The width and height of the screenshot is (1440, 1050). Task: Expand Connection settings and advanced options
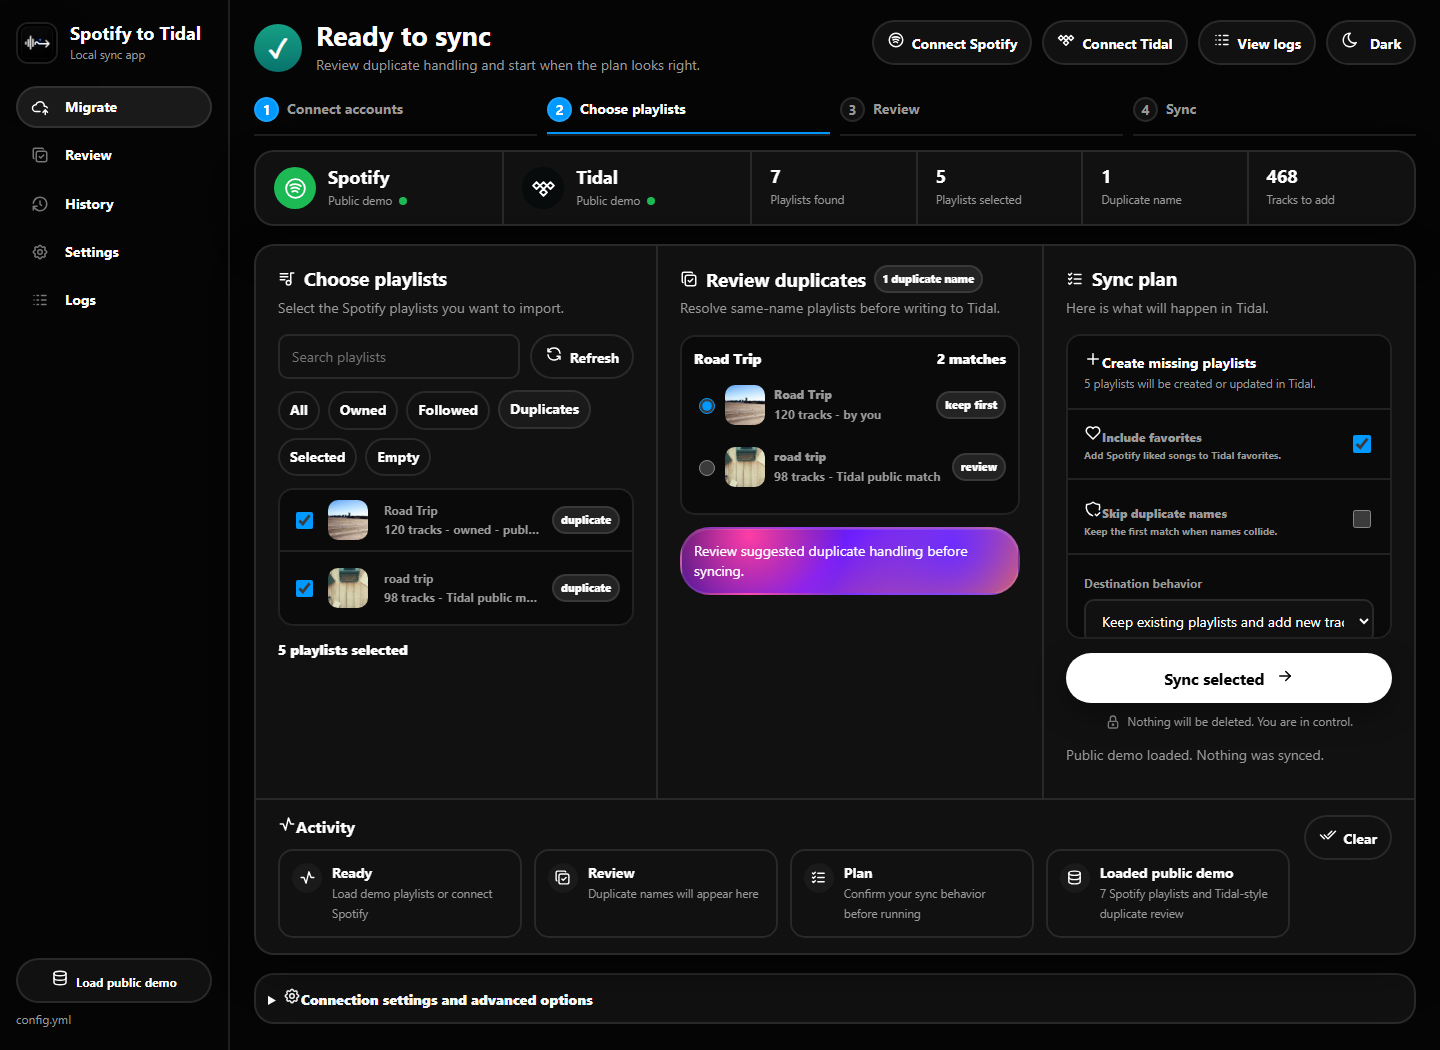pyautogui.click(x=835, y=999)
